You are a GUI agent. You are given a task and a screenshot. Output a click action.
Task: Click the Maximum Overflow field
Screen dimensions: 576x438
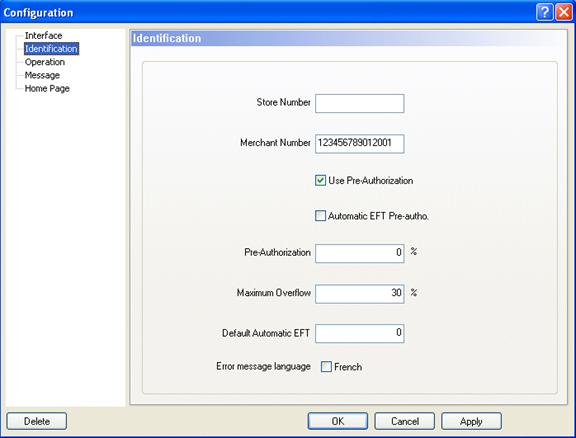360,294
